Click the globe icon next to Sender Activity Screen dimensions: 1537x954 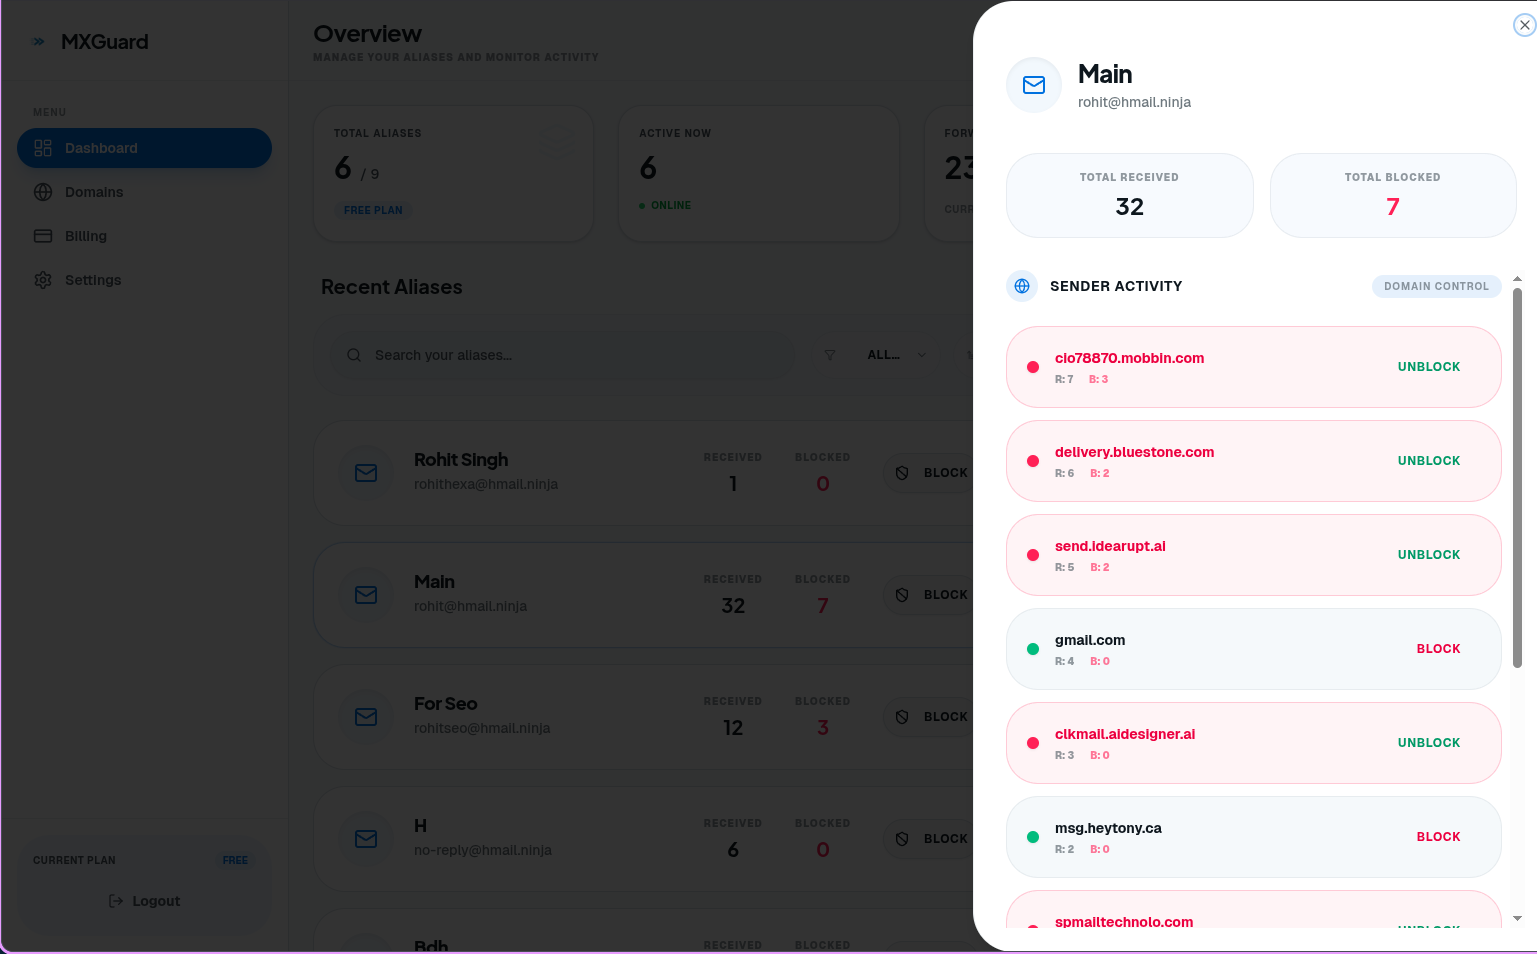1022,286
